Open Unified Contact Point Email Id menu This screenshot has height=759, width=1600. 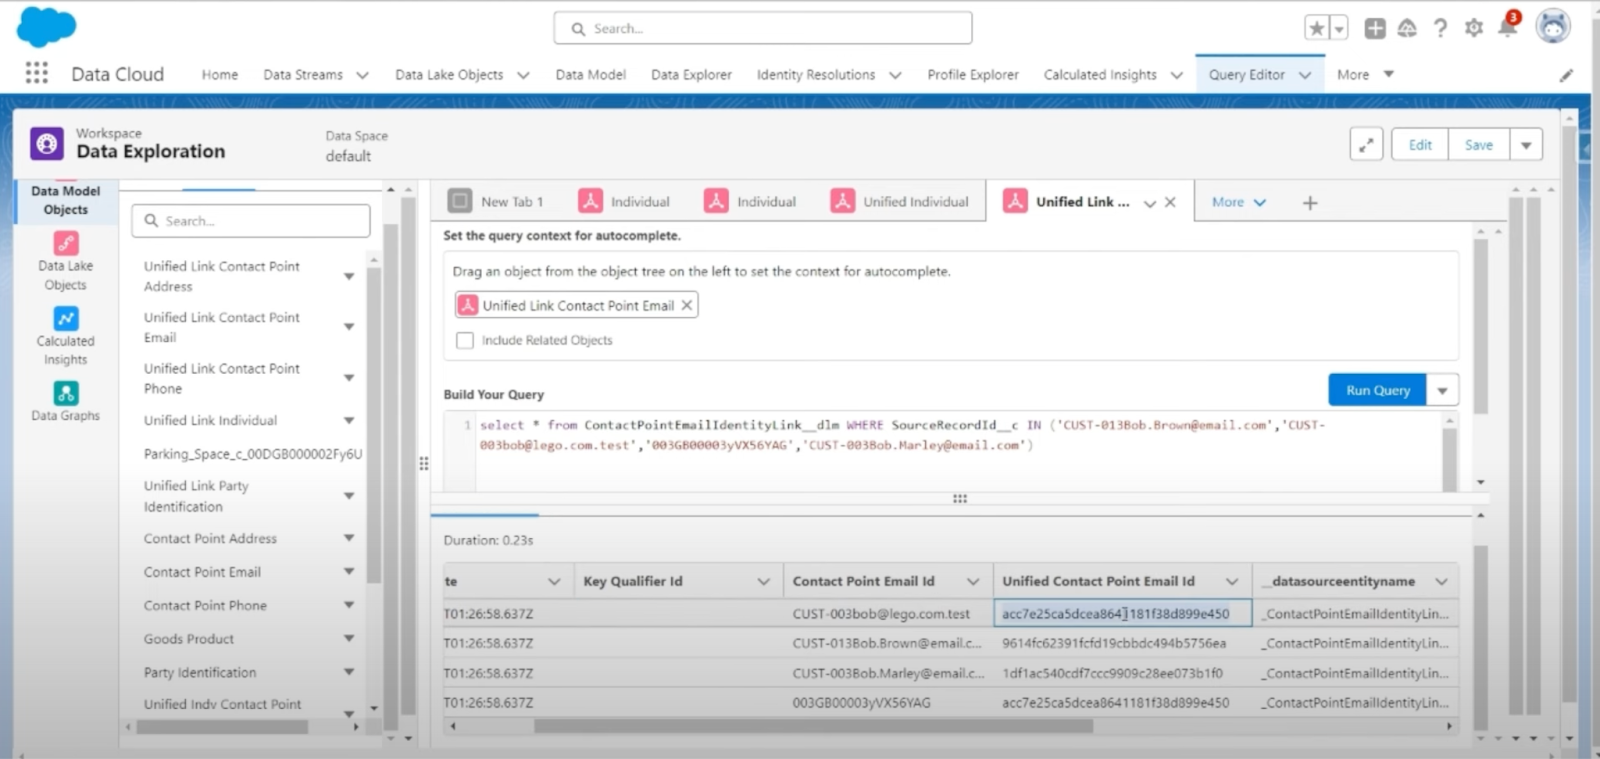(x=1232, y=581)
